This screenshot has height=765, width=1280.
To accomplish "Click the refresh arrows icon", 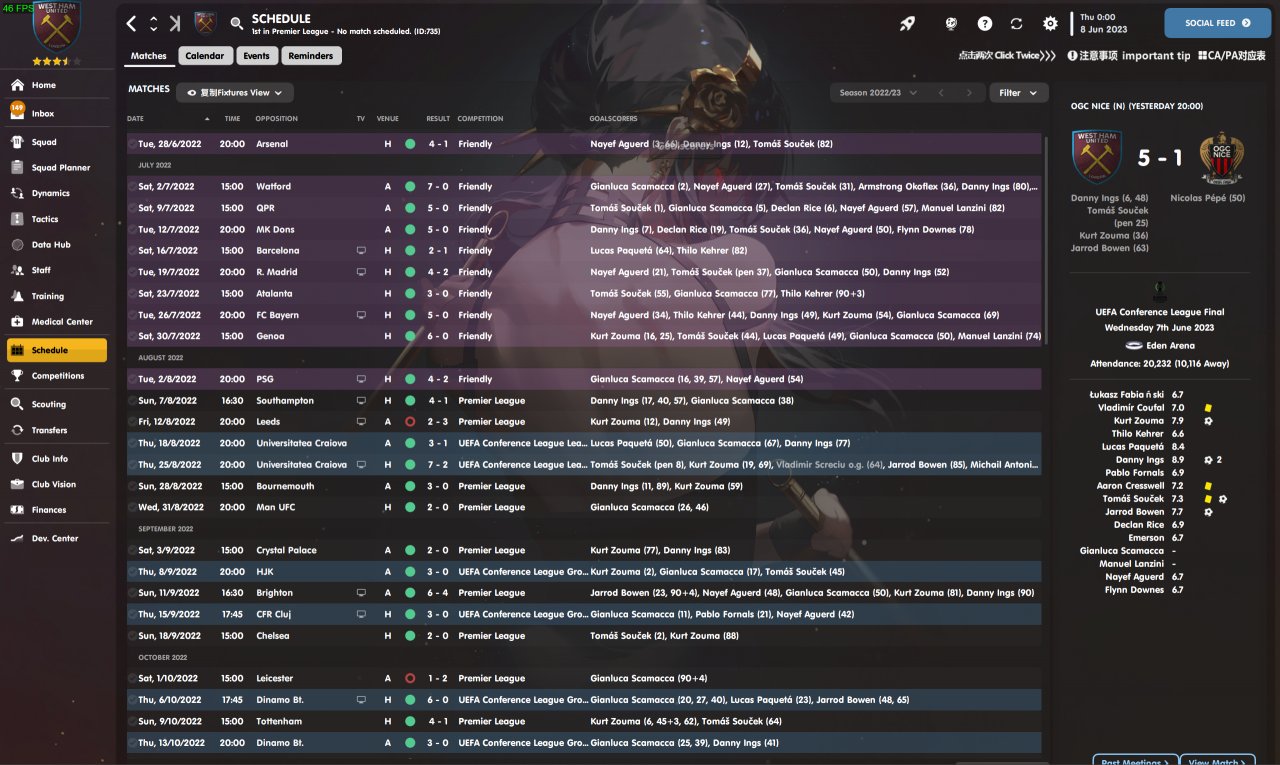I will coord(1017,23).
